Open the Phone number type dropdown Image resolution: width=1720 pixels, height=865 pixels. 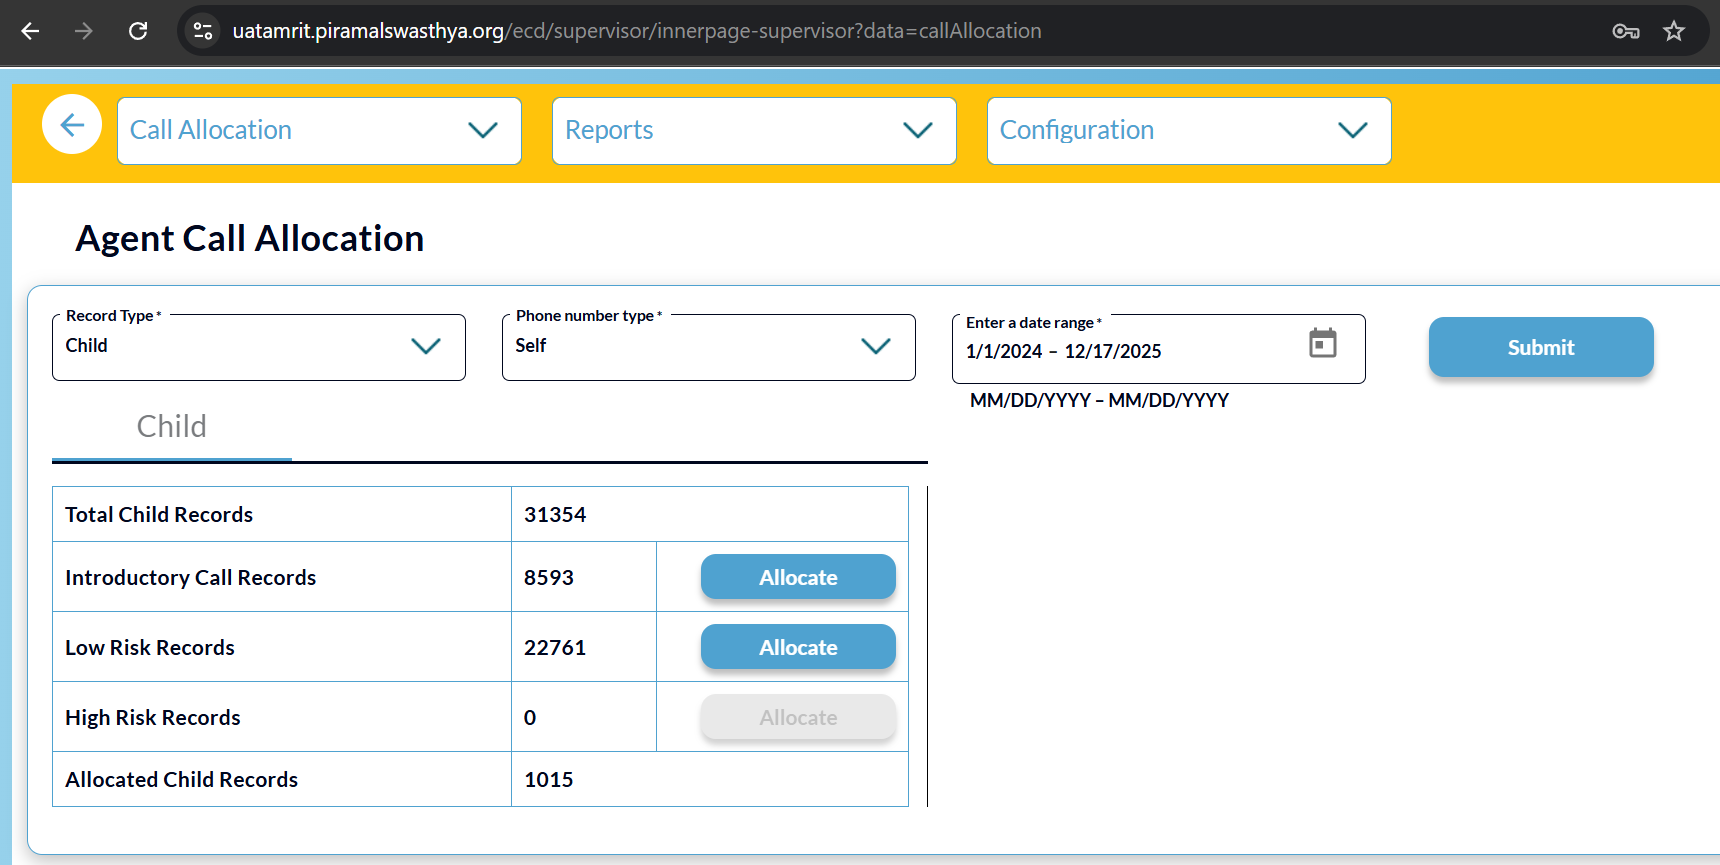tap(708, 347)
